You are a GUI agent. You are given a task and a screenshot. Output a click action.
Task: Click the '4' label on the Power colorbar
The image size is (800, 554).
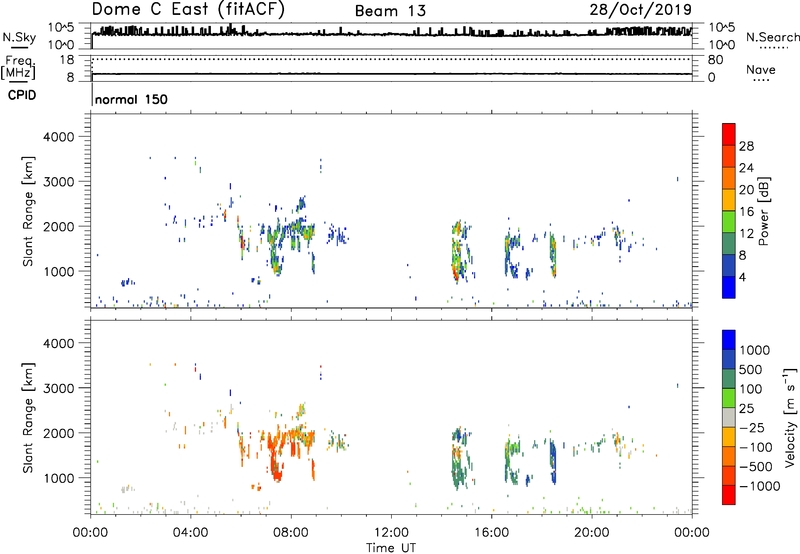tap(742, 277)
